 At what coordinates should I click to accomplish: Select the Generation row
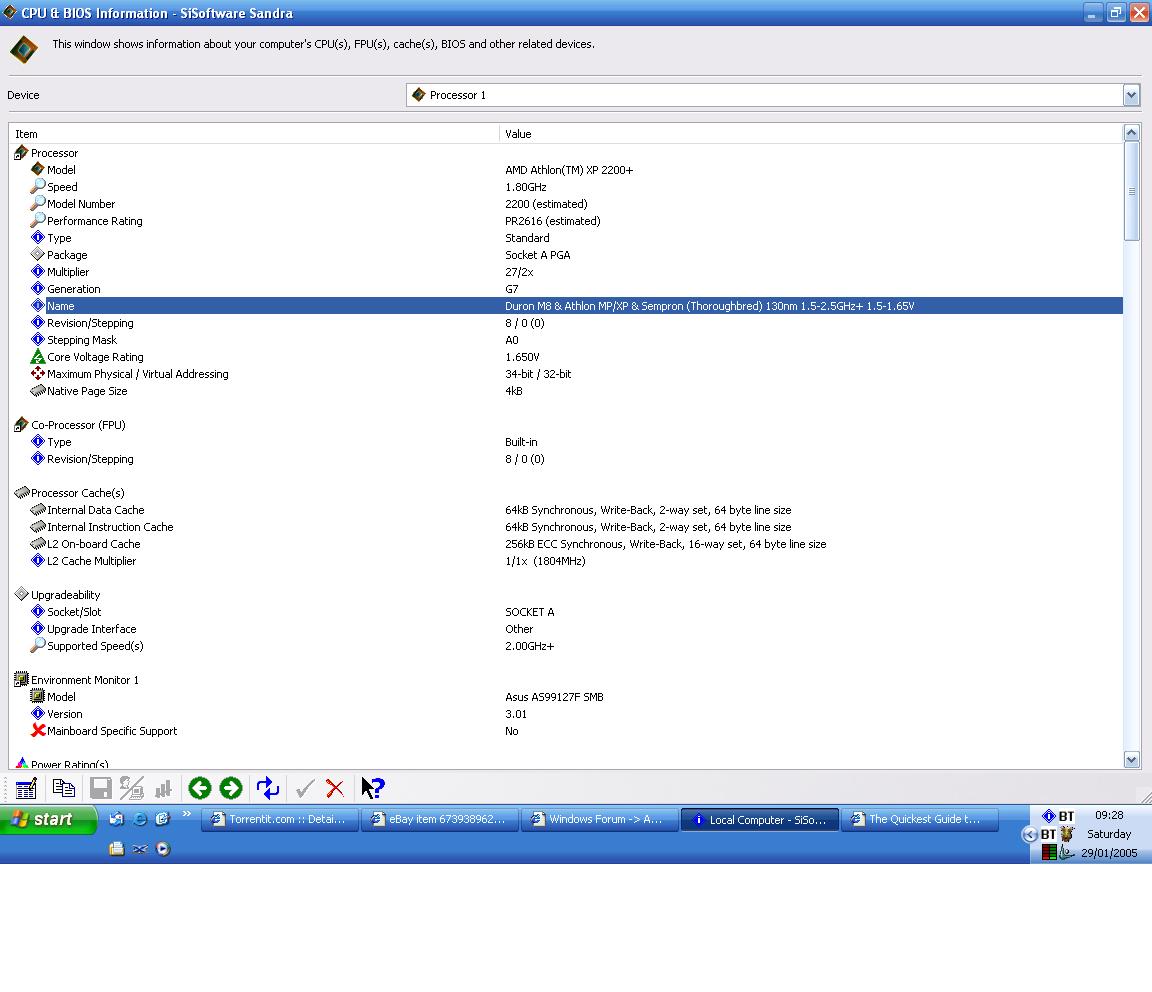pos(577,289)
